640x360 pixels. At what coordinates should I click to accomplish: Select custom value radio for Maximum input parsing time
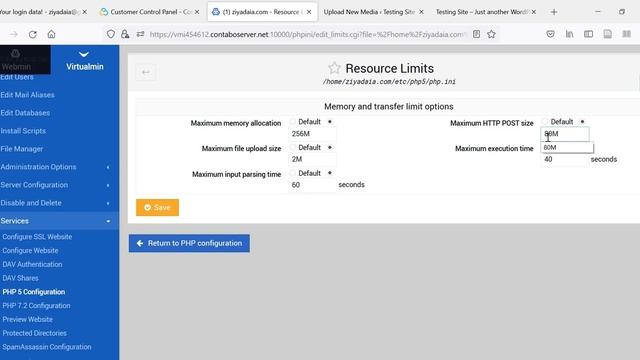tap(330, 173)
